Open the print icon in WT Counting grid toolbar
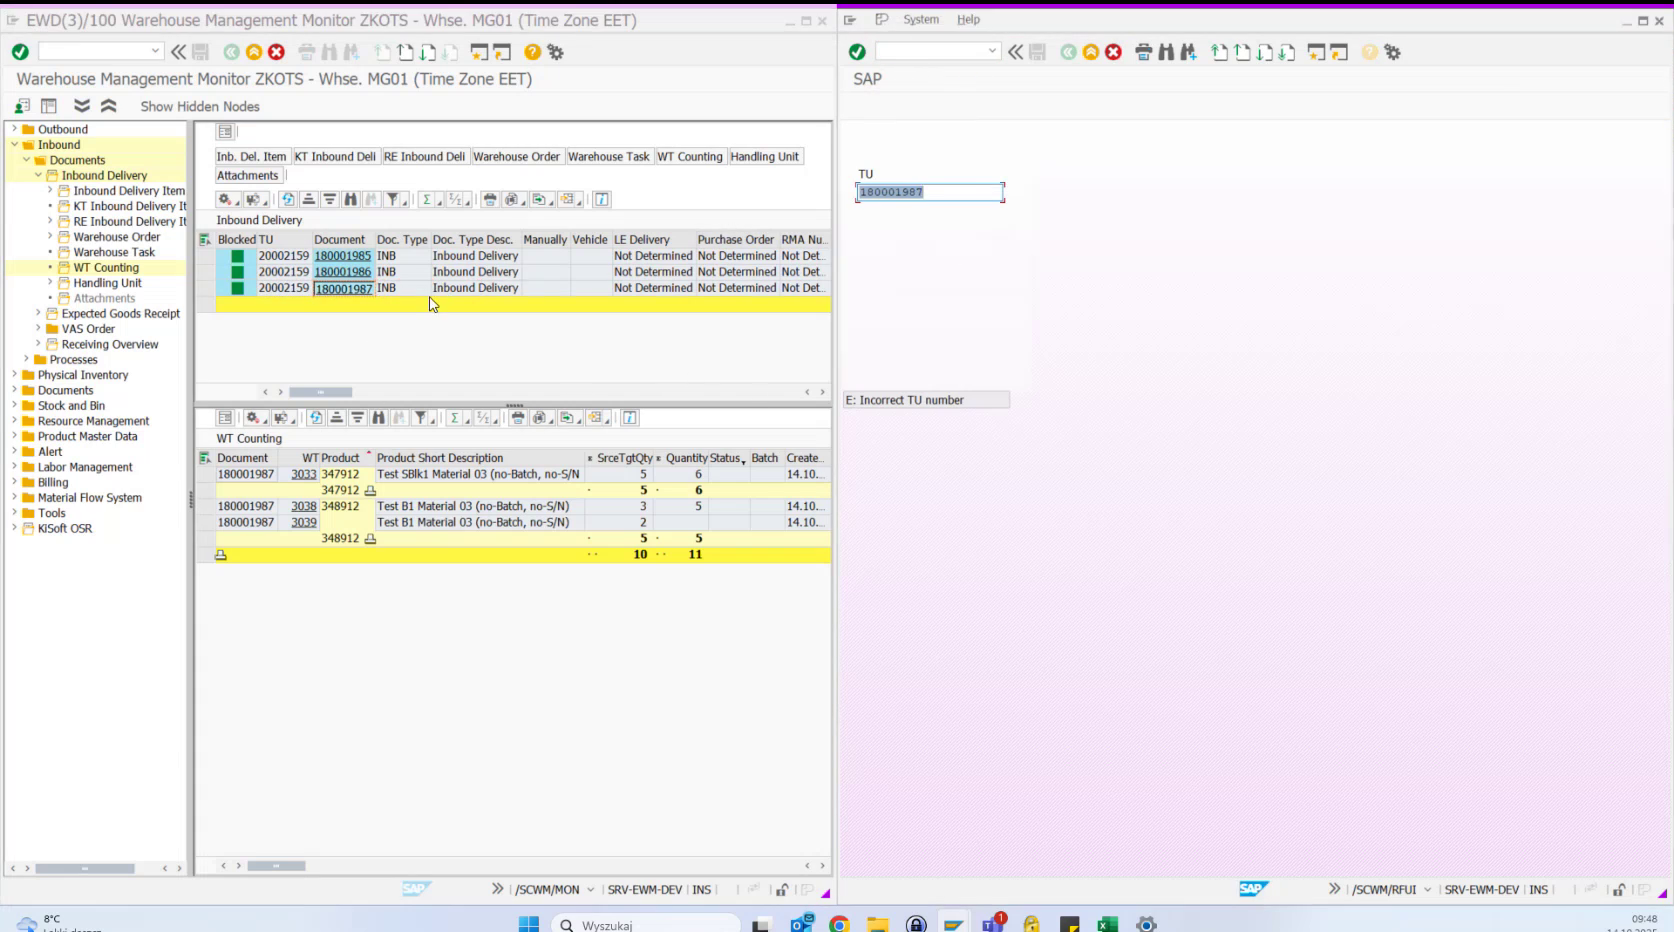 coord(518,418)
